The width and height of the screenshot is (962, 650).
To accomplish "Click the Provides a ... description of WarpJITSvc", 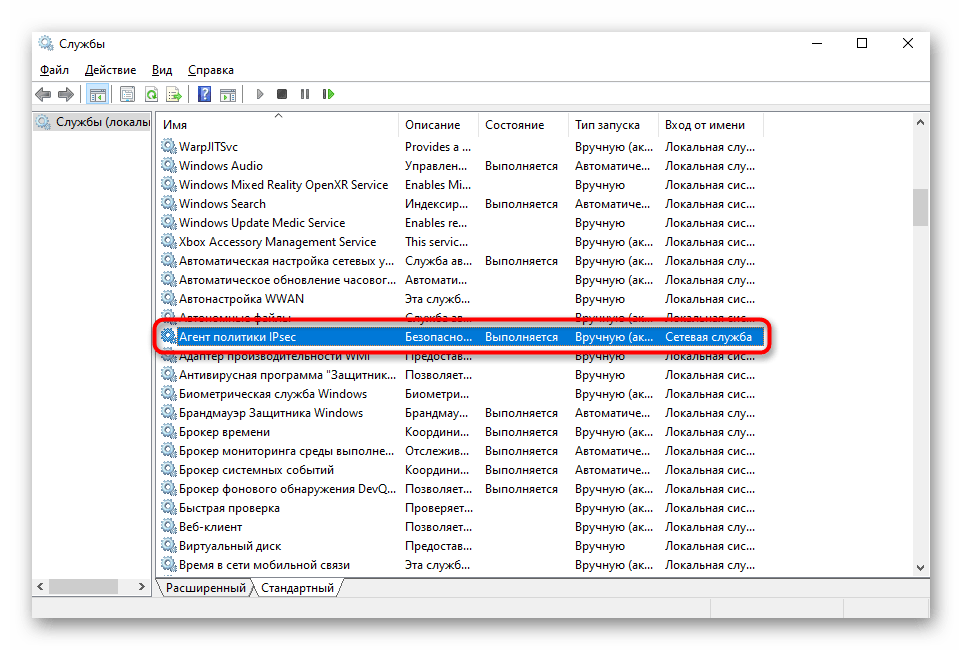I will (438, 147).
